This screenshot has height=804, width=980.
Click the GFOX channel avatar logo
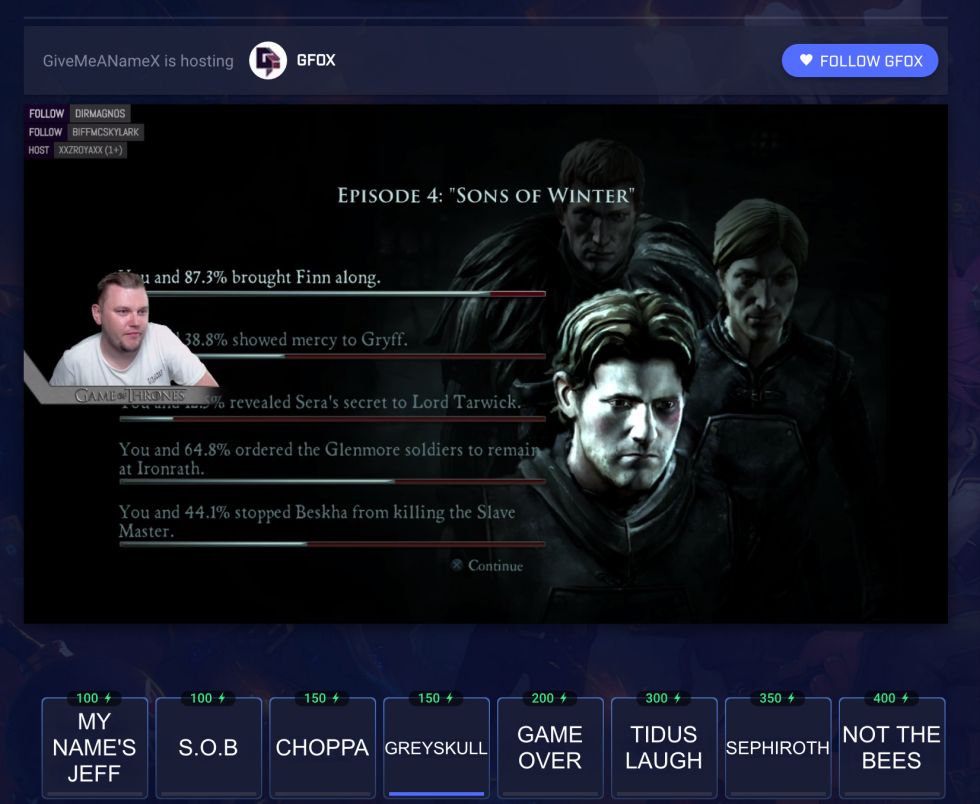(x=268, y=61)
